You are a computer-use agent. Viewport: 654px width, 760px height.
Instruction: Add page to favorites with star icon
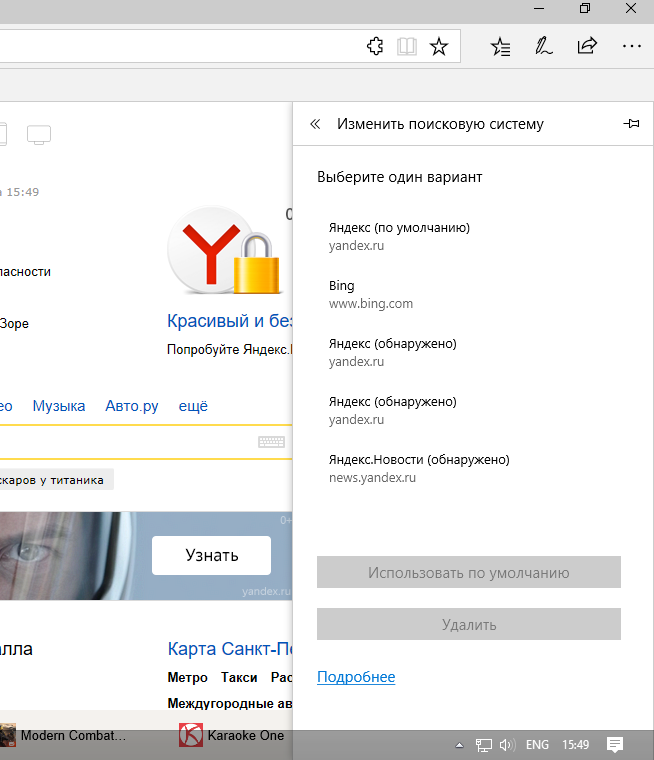pyautogui.click(x=439, y=47)
